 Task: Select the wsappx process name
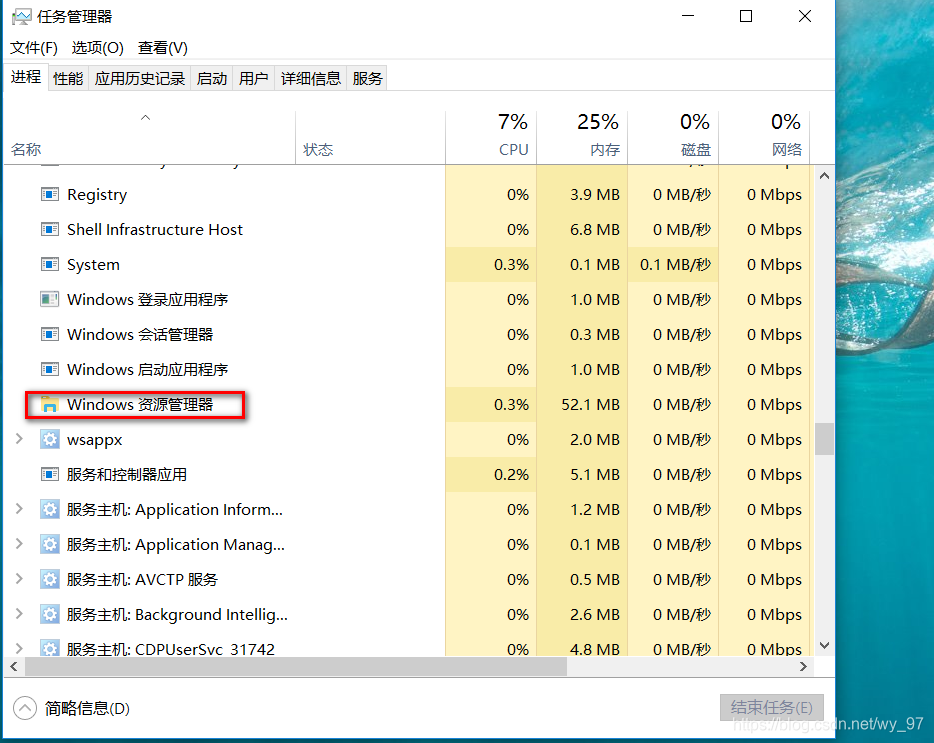point(95,440)
